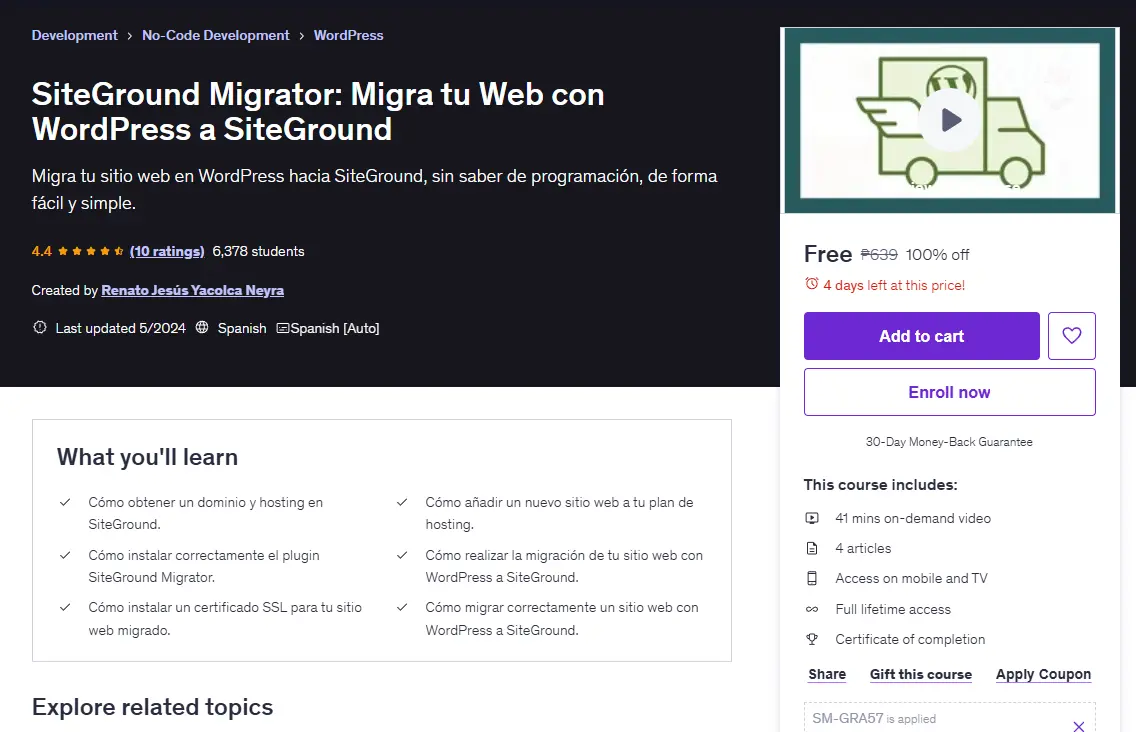This screenshot has height=732, width=1136.
Task: Click checkmark beside 'Cómo añadir un nuevo sitio'
Action: [402, 502]
